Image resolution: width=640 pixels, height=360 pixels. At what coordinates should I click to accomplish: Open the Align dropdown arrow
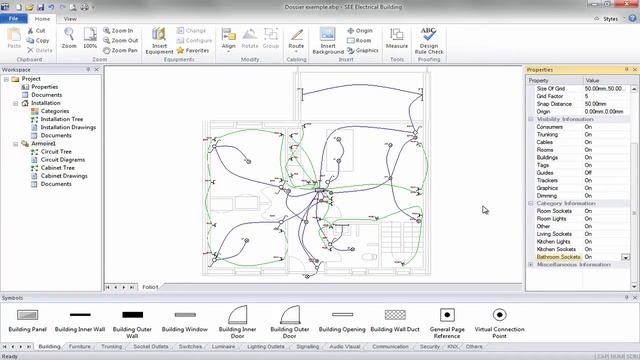(229, 52)
